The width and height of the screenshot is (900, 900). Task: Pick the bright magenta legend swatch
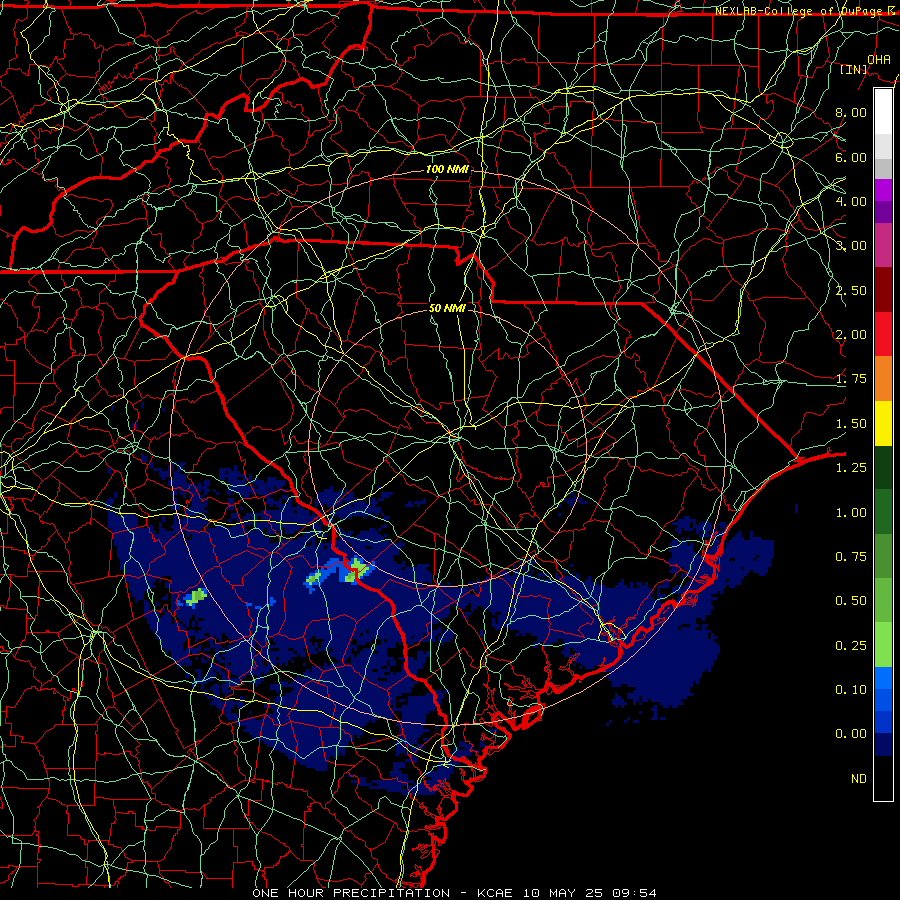click(883, 190)
